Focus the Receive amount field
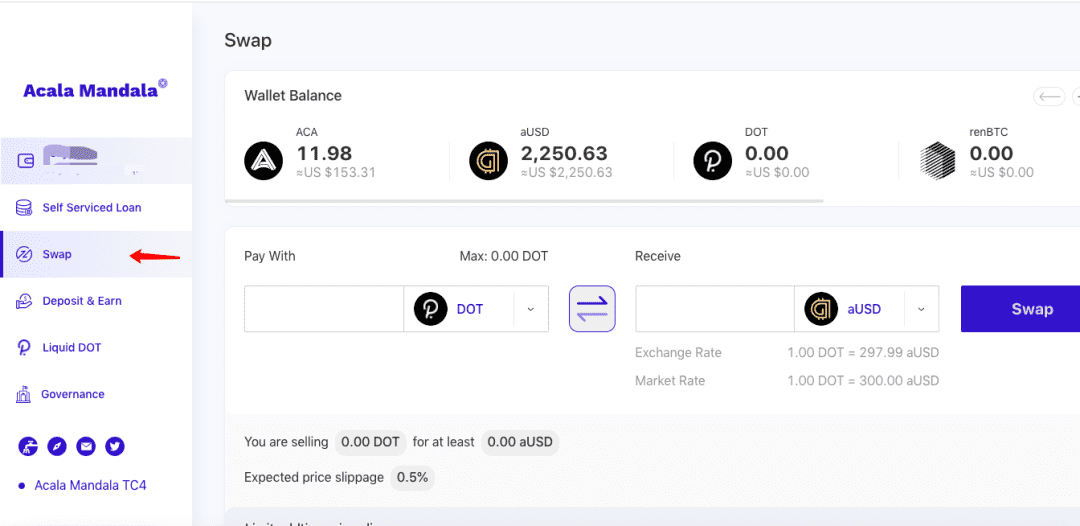Screen dimensions: 1080x526 tap(715, 309)
